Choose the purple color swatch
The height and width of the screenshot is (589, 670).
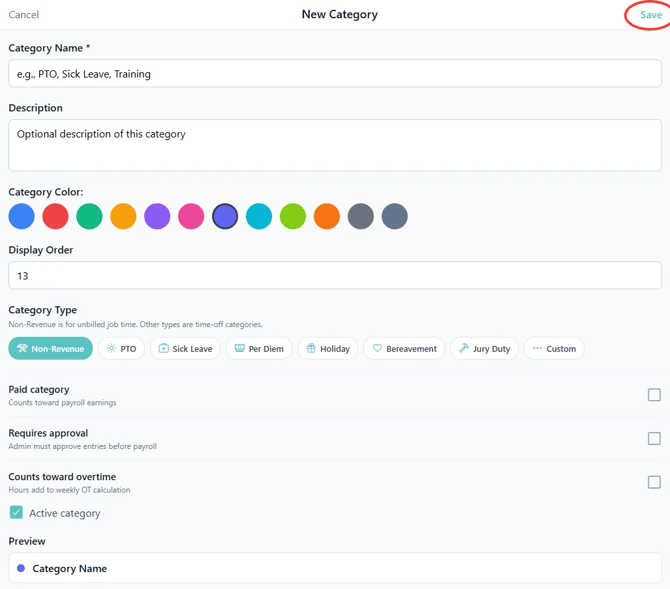(x=157, y=216)
